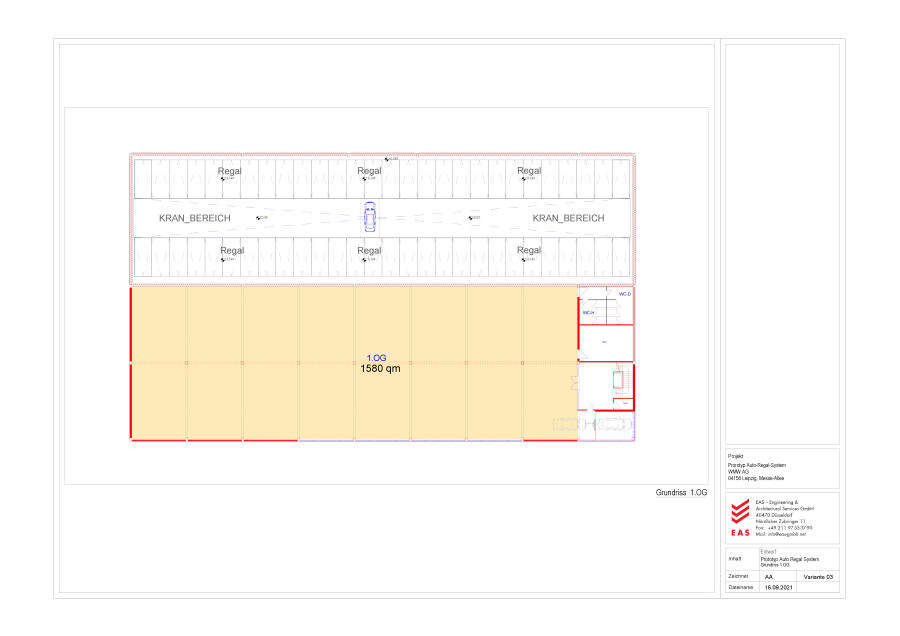Click the top-left Regal label
Image resolution: width=900 pixels, height=636 pixels.
click(231, 171)
